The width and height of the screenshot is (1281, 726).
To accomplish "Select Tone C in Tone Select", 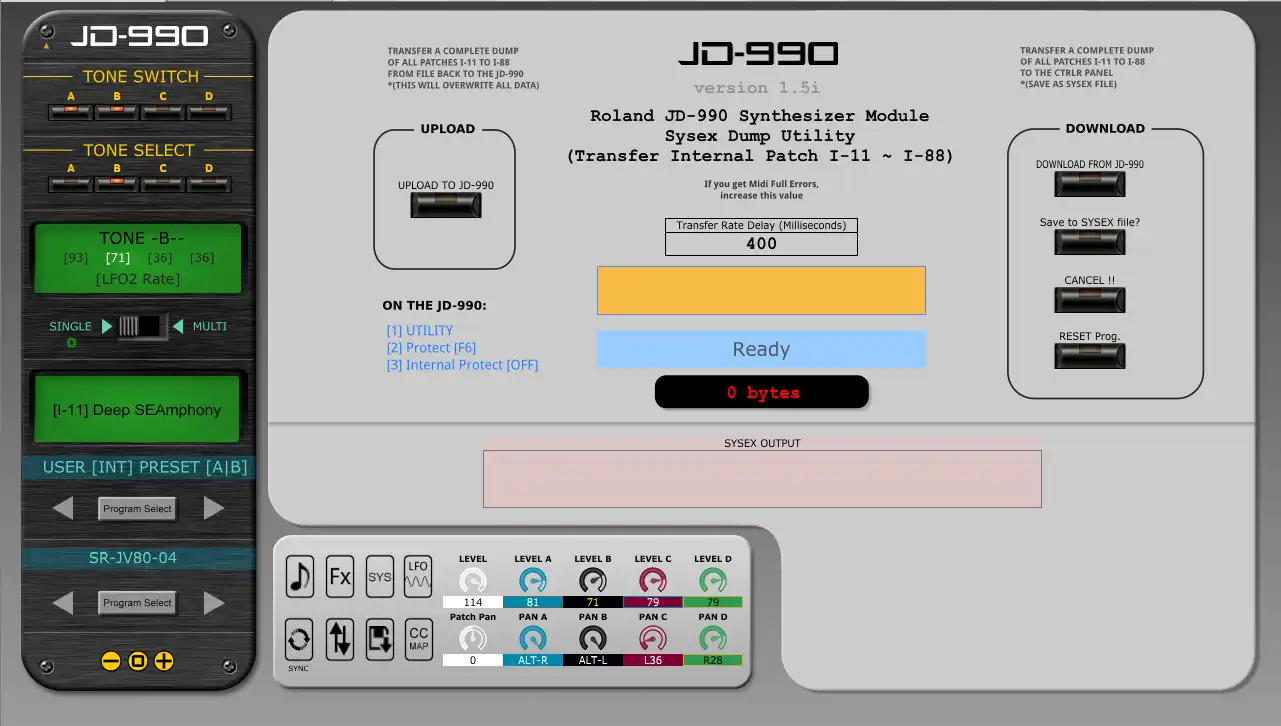I will click(x=162, y=184).
